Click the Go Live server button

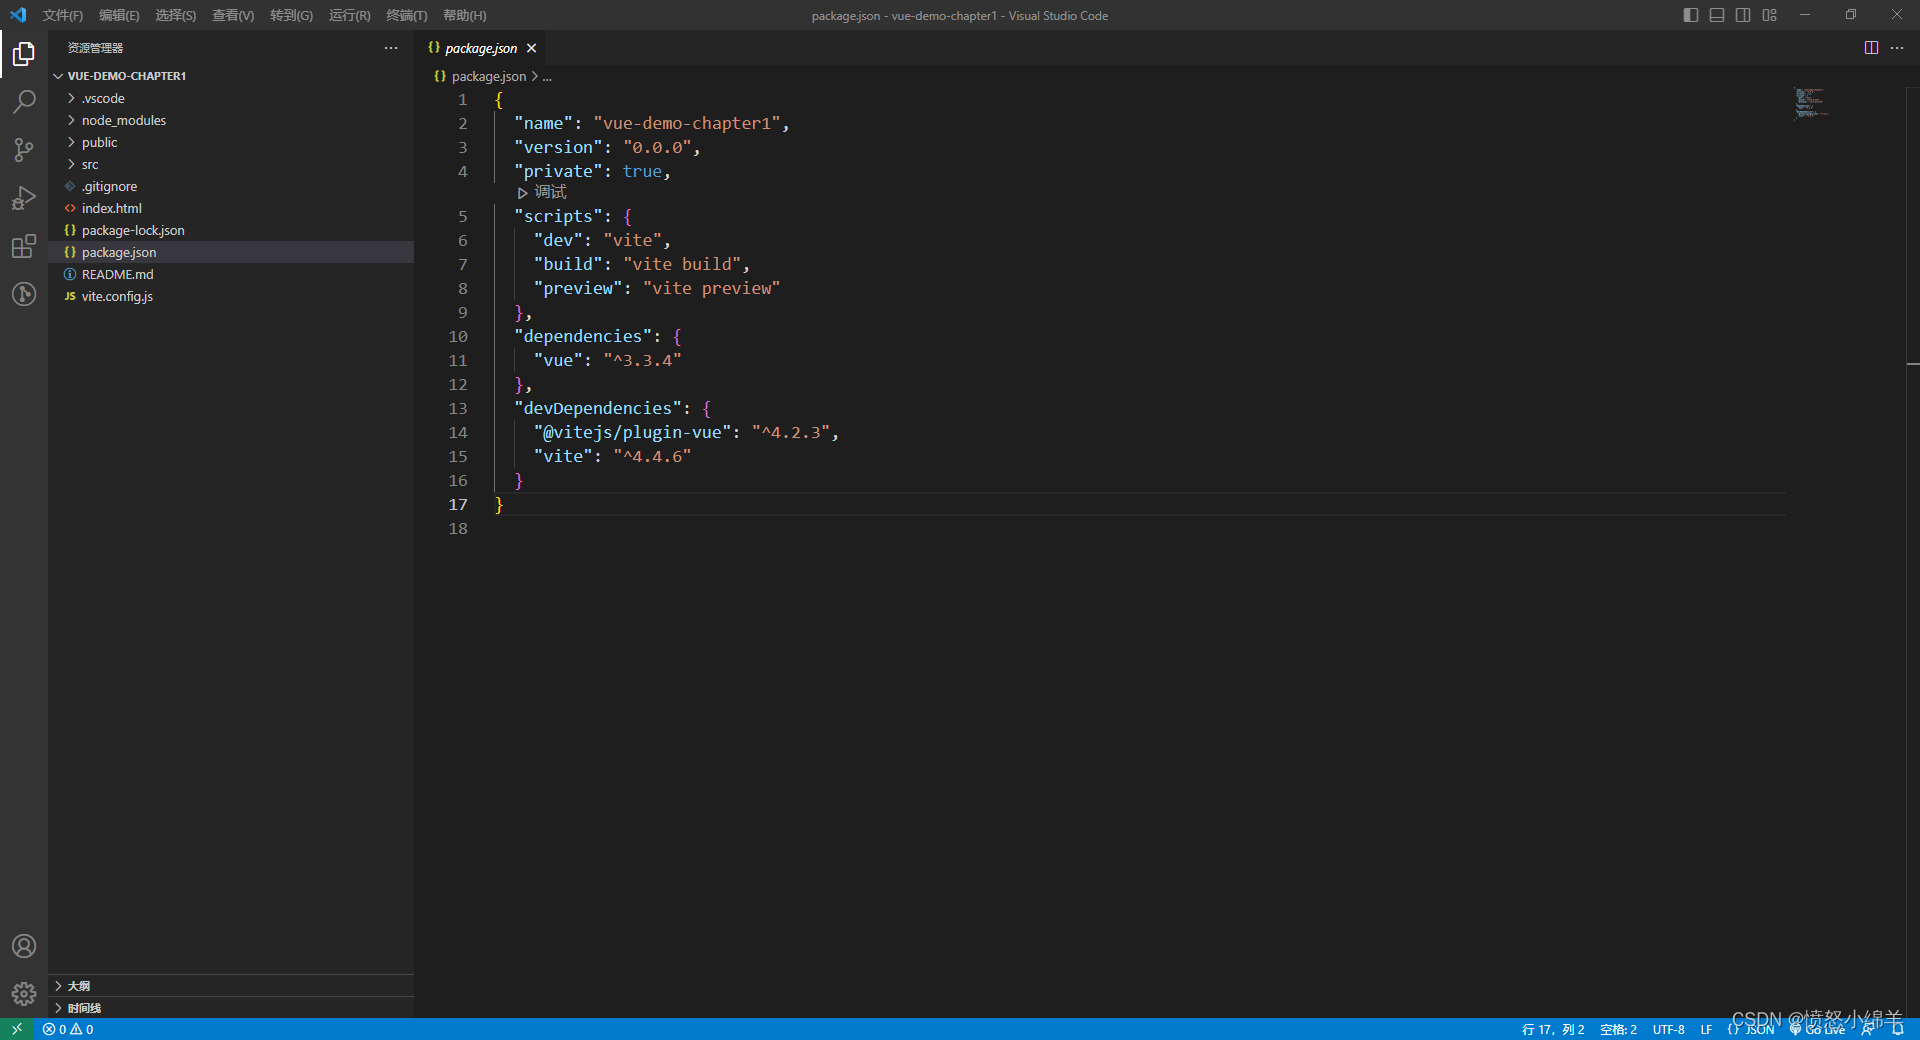tap(1818, 1029)
